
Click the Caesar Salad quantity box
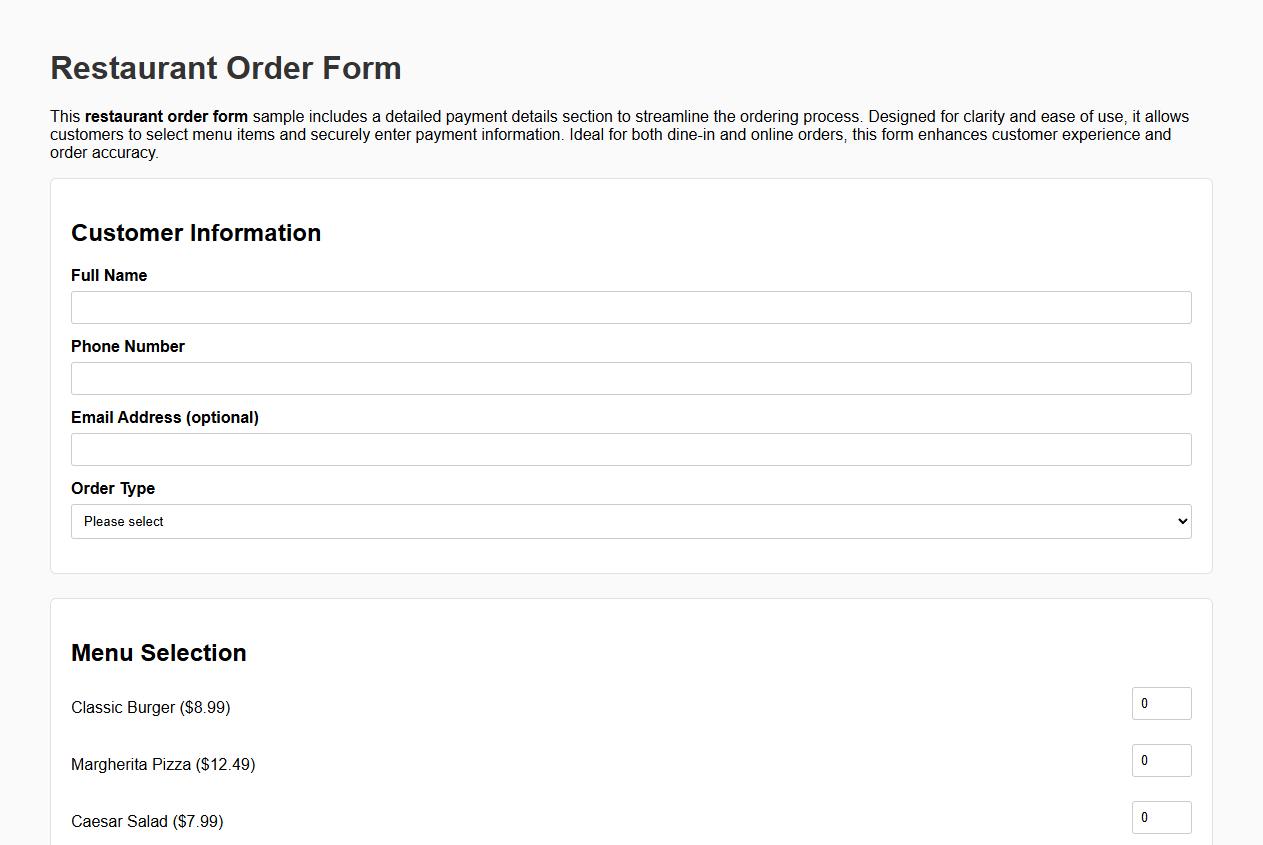[1161, 817]
